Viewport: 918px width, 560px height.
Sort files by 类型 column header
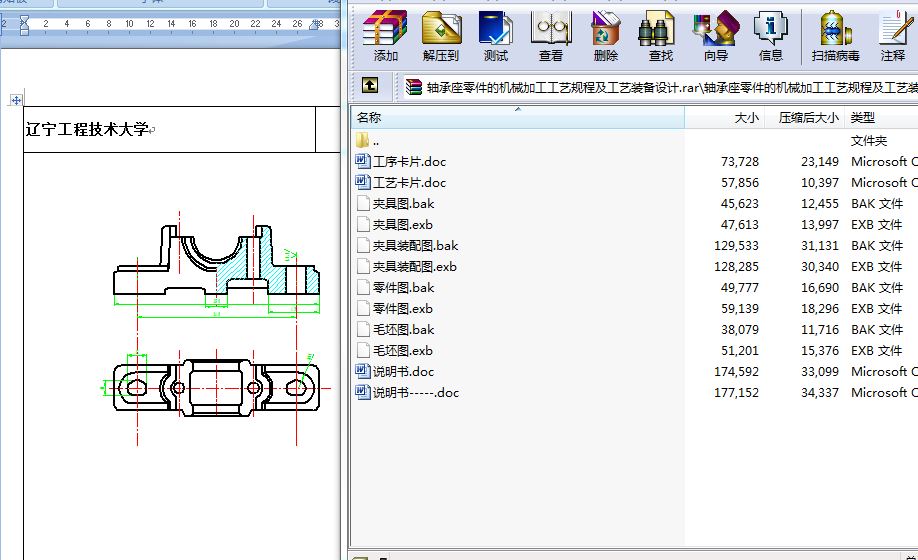[881, 118]
